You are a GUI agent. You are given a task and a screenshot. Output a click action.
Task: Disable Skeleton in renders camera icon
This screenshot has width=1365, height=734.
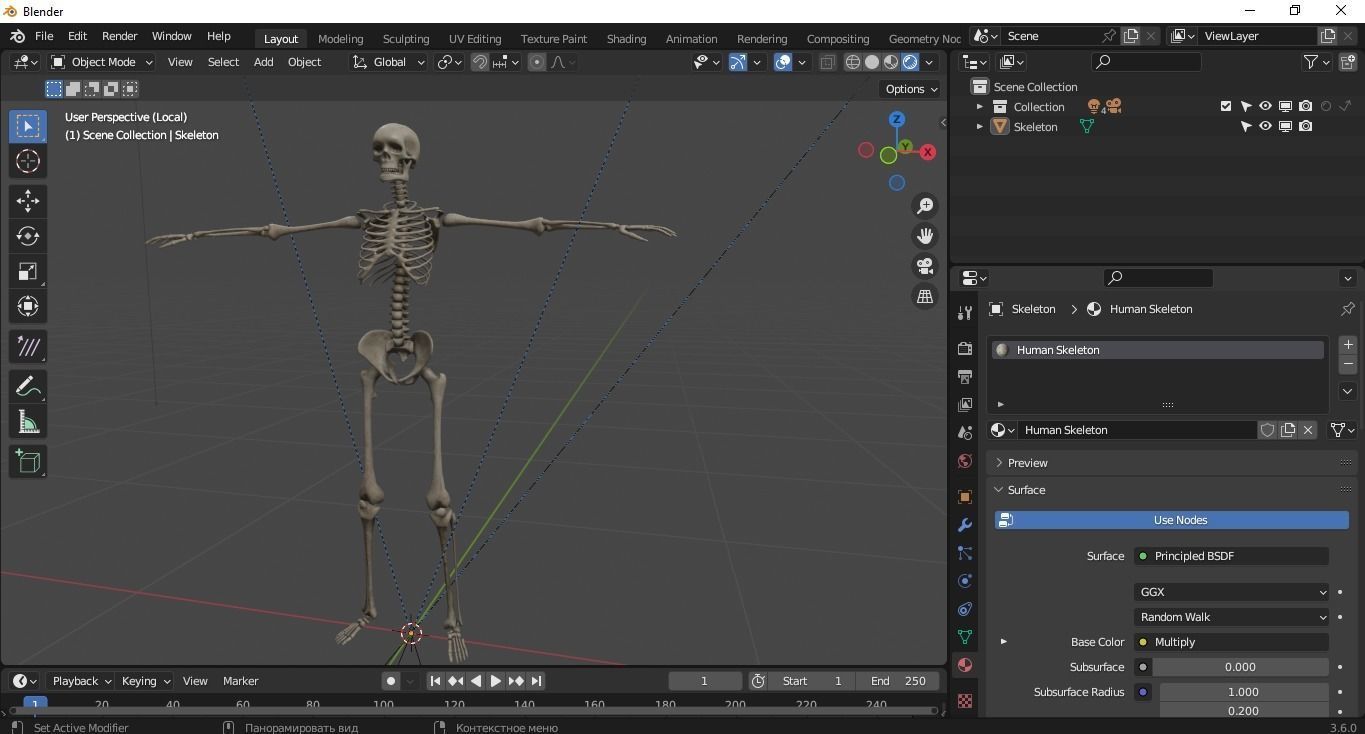click(x=1305, y=127)
